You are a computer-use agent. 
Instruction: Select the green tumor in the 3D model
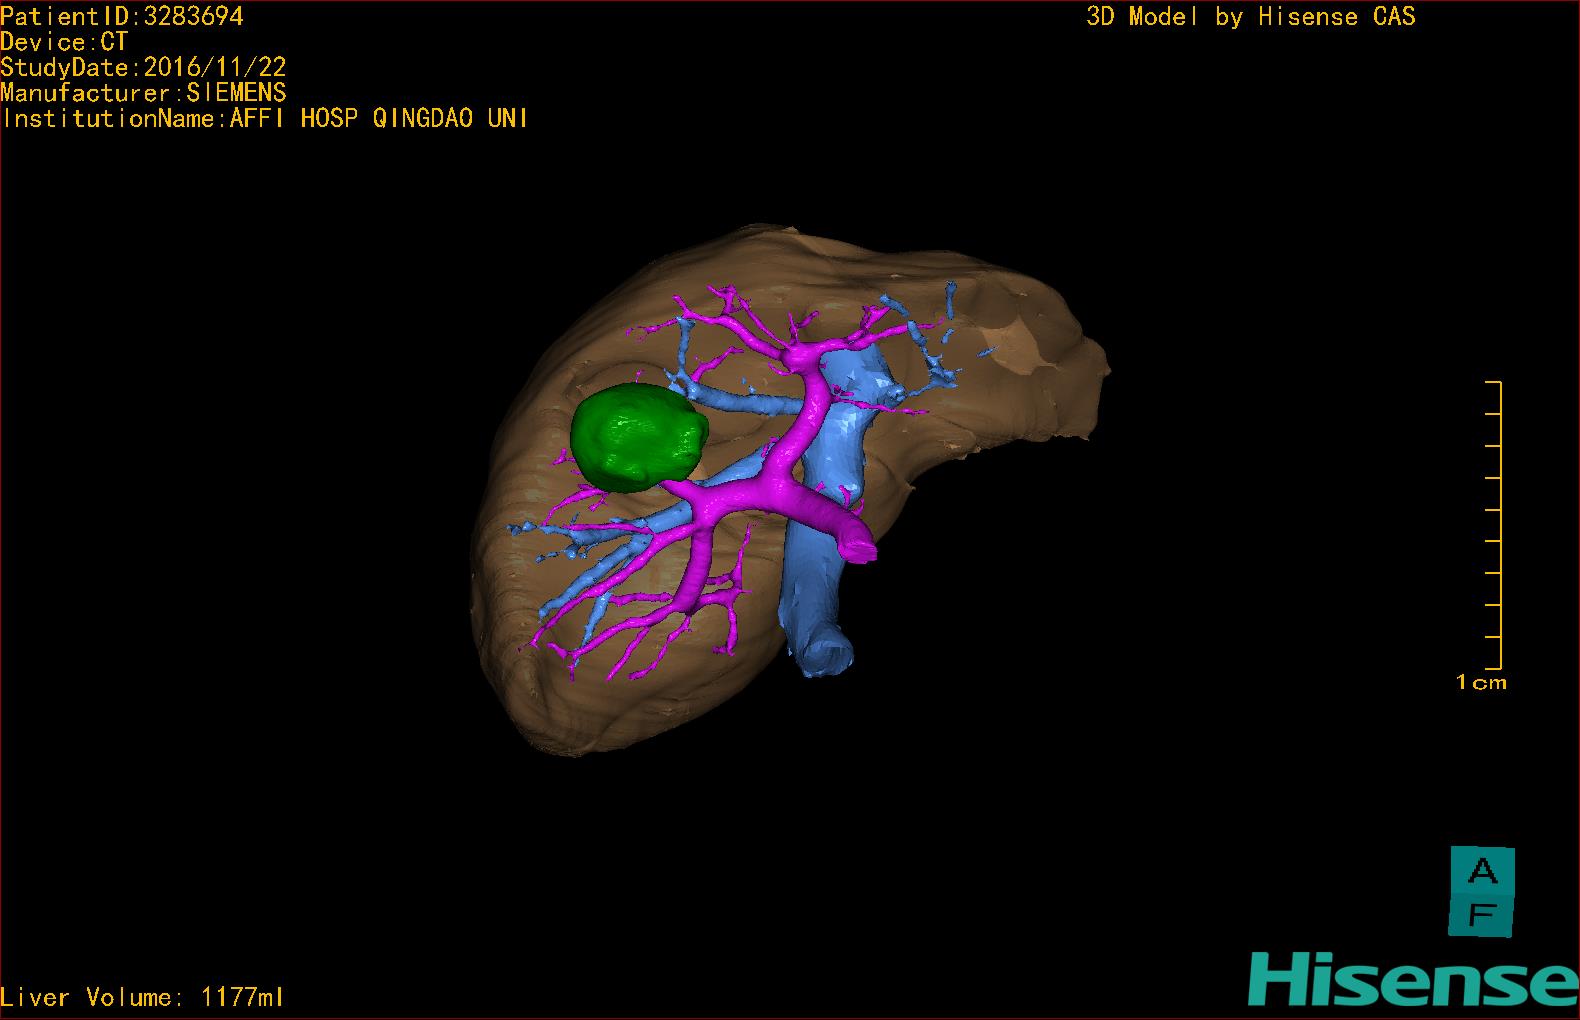[638, 438]
